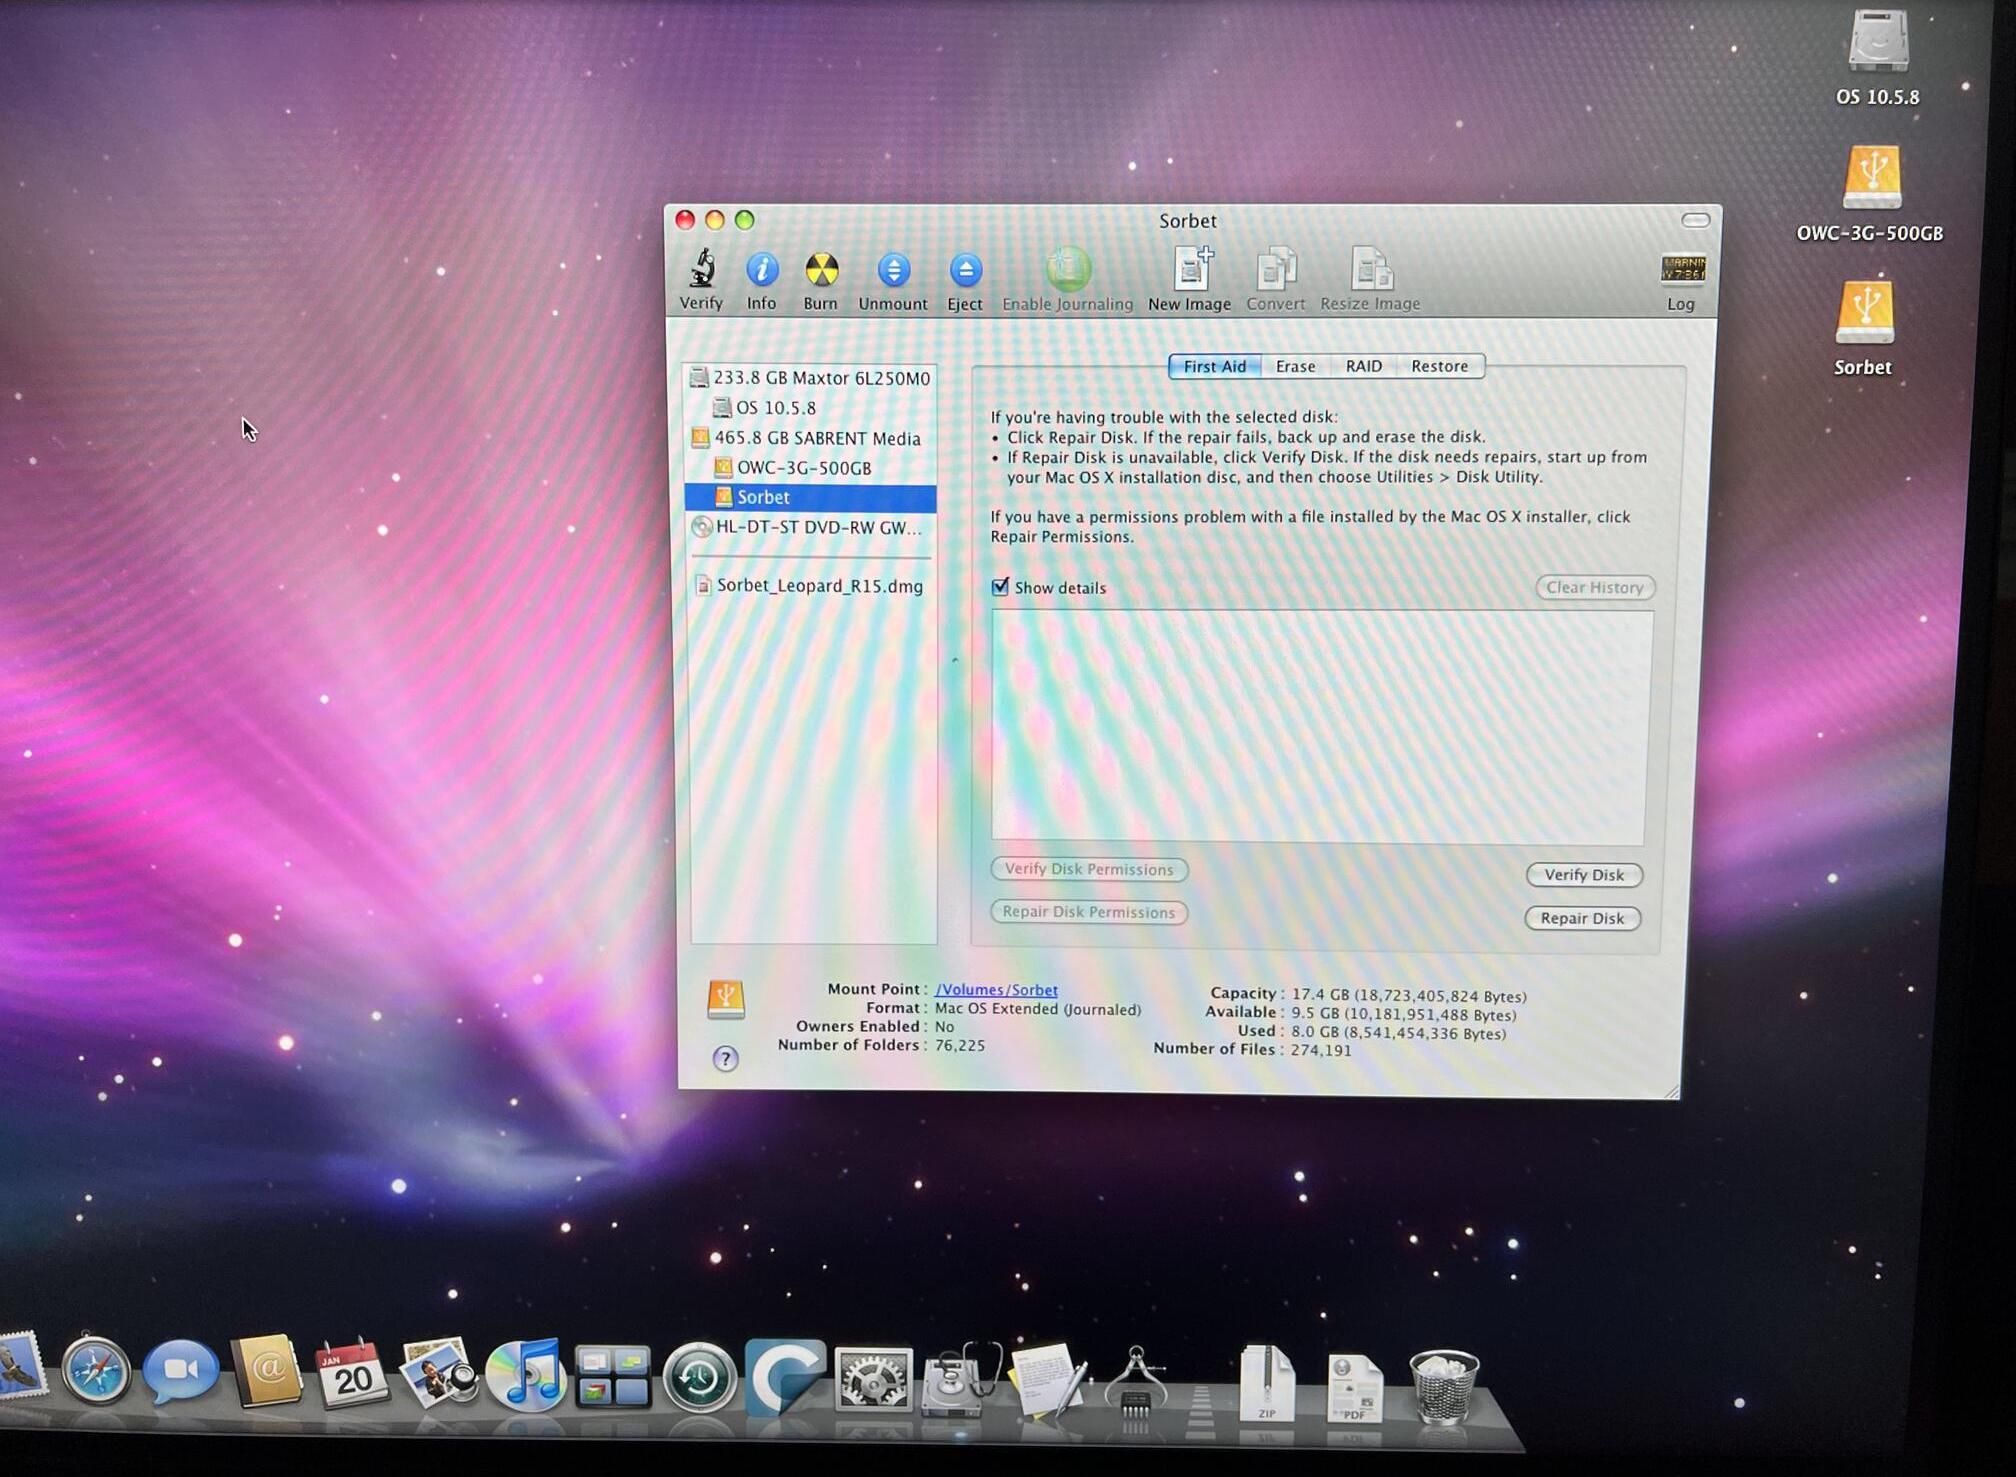Click the OWC-3G-500GB USB drive desktop icon
2016x1477 pixels.
tap(1872, 178)
